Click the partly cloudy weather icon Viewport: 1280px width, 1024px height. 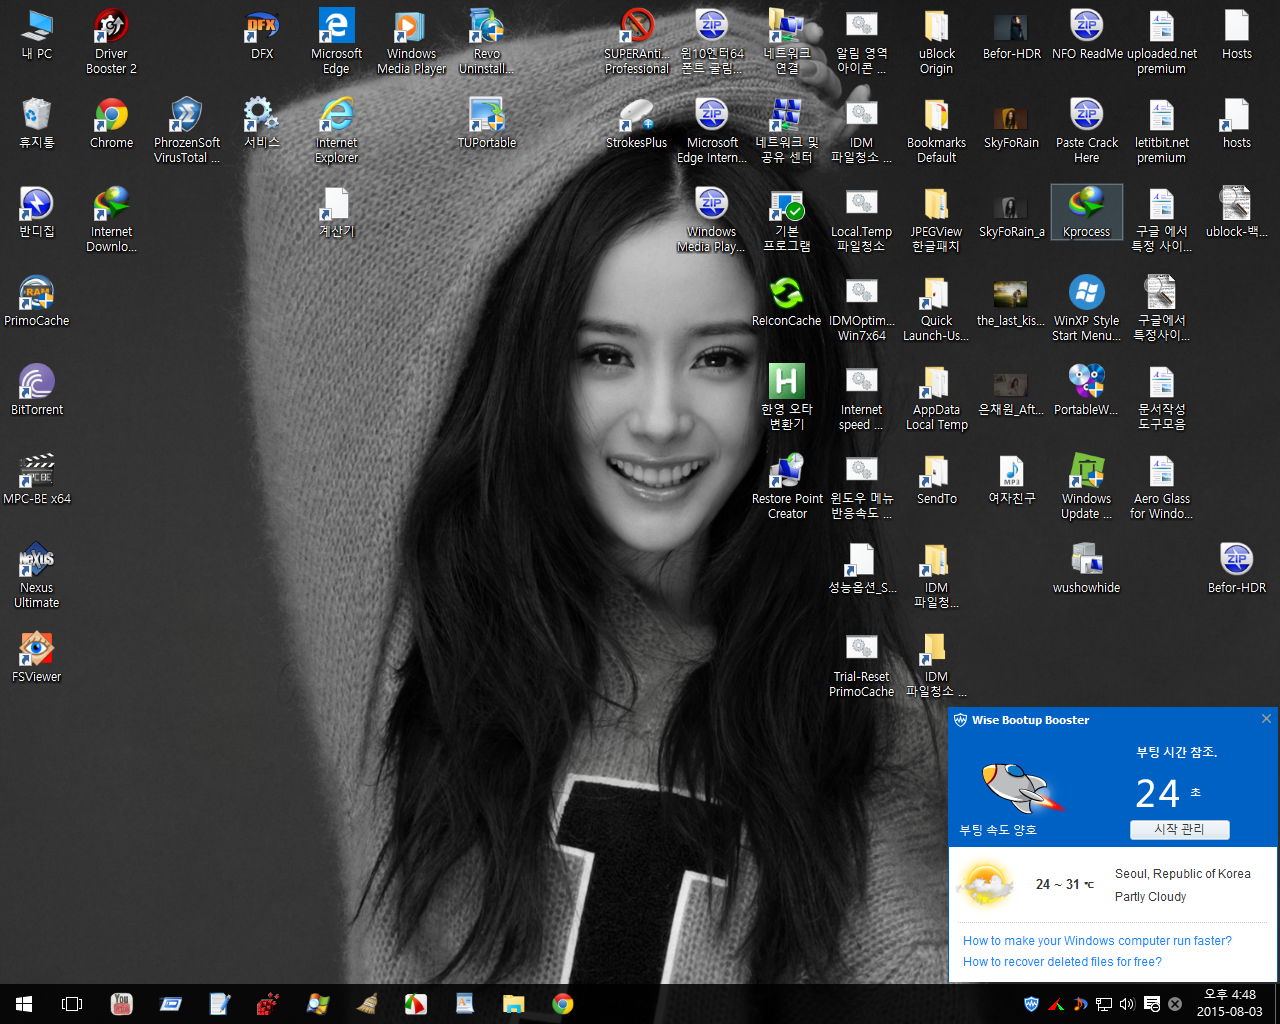(985, 884)
